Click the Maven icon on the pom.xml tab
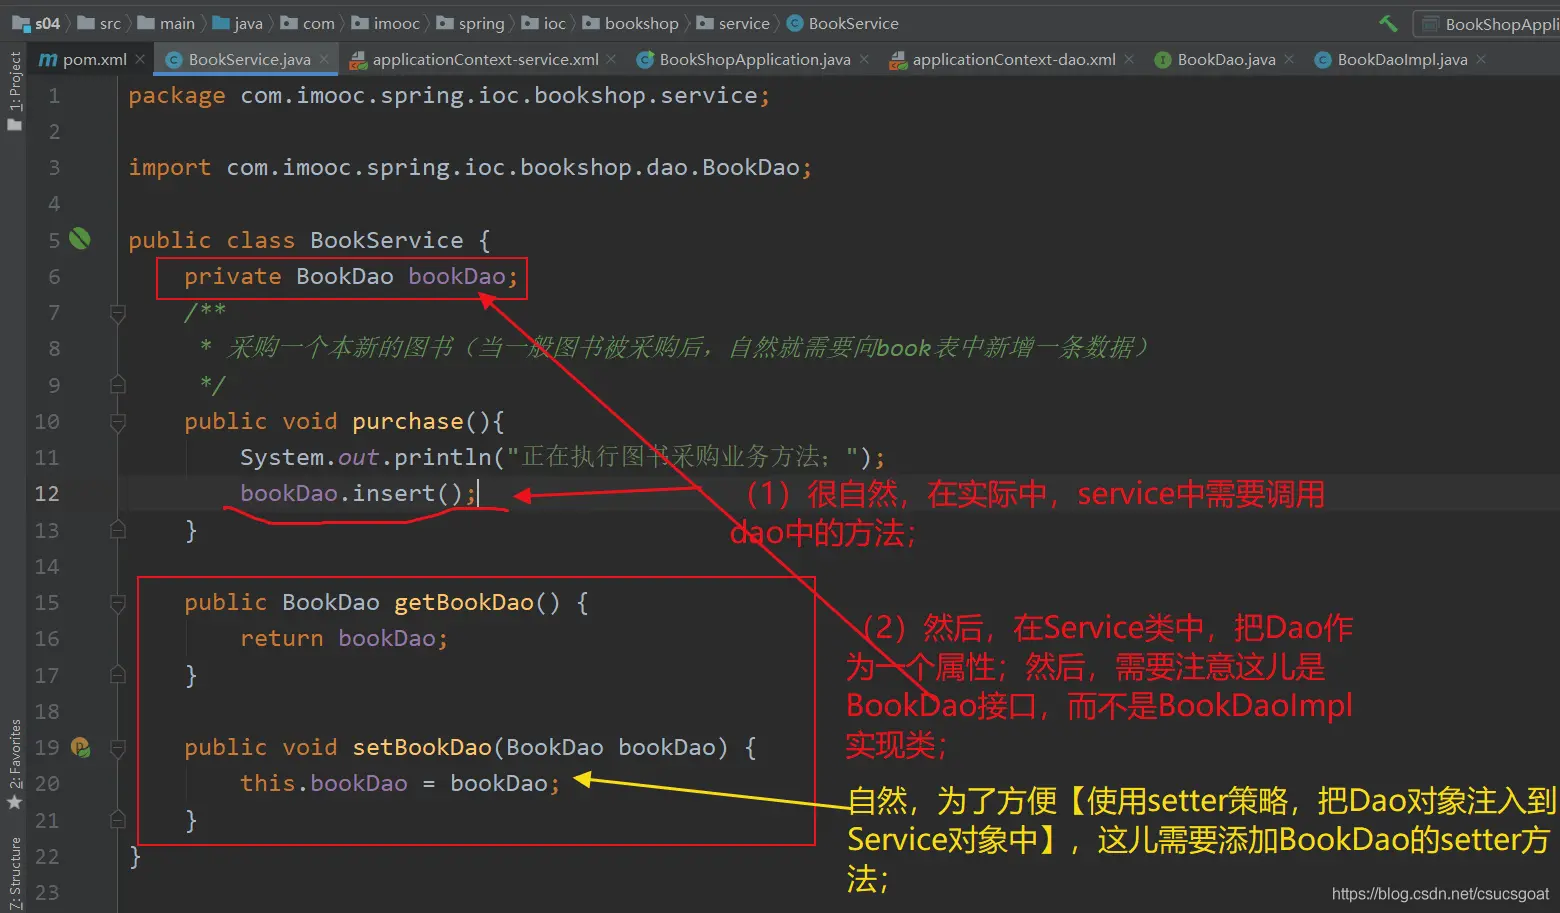Viewport: 1560px width, 913px height. [47, 60]
